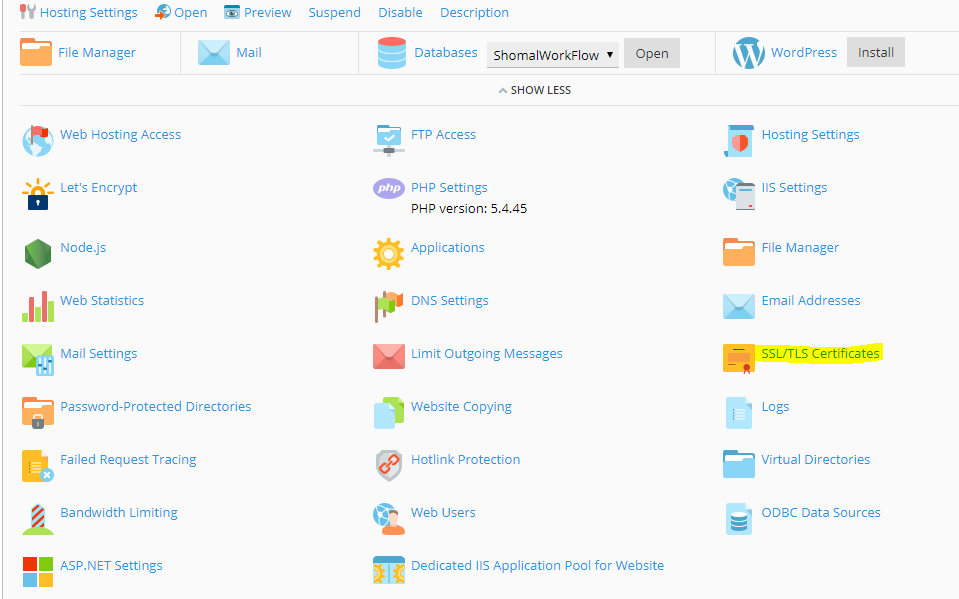Click the Applications gear icon
The width and height of the screenshot is (959, 599).
click(x=388, y=253)
